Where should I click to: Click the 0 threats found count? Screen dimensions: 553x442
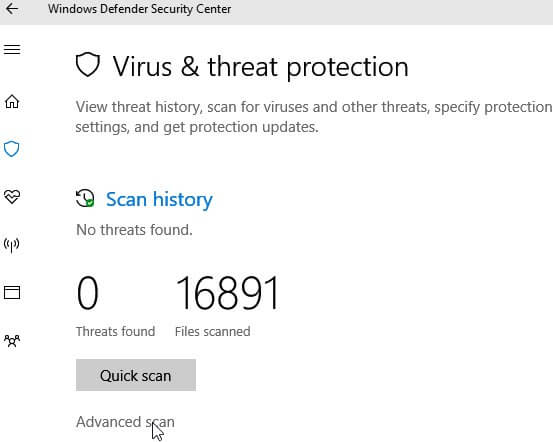87,293
